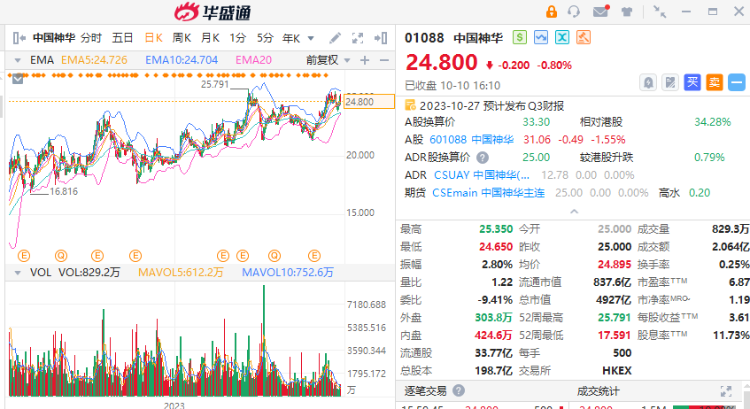Collapse related securities list chevron
The image size is (750, 409).
[574, 211]
